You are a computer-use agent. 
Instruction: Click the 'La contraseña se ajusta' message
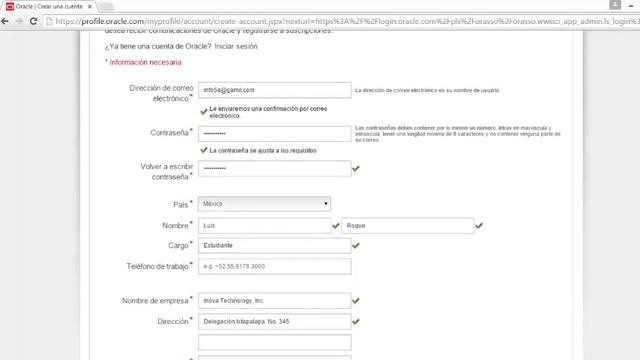pyautogui.click(x=263, y=151)
